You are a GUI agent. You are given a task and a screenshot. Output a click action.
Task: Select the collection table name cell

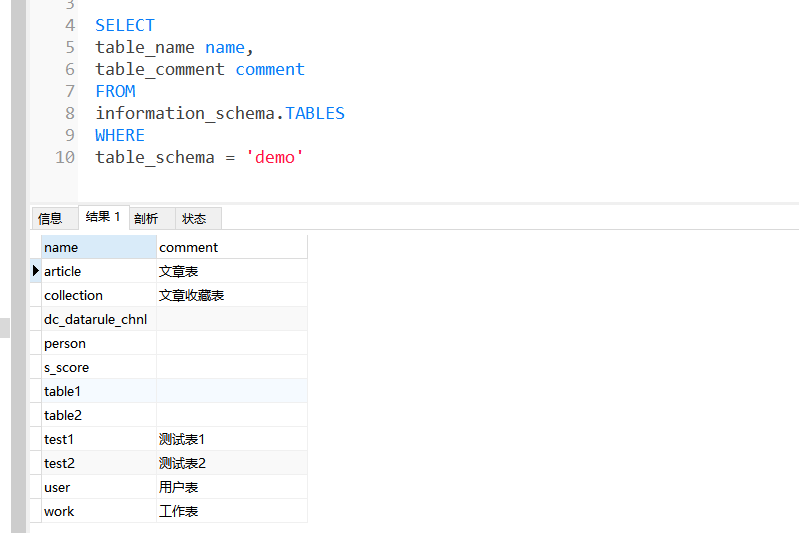click(99, 295)
